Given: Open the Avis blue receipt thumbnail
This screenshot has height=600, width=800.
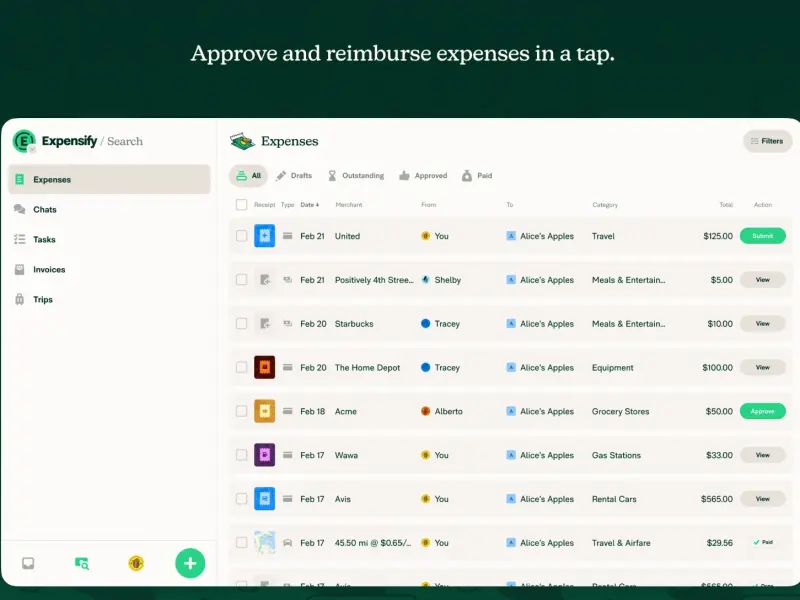Looking at the screenshot, I should coord(264,499).
